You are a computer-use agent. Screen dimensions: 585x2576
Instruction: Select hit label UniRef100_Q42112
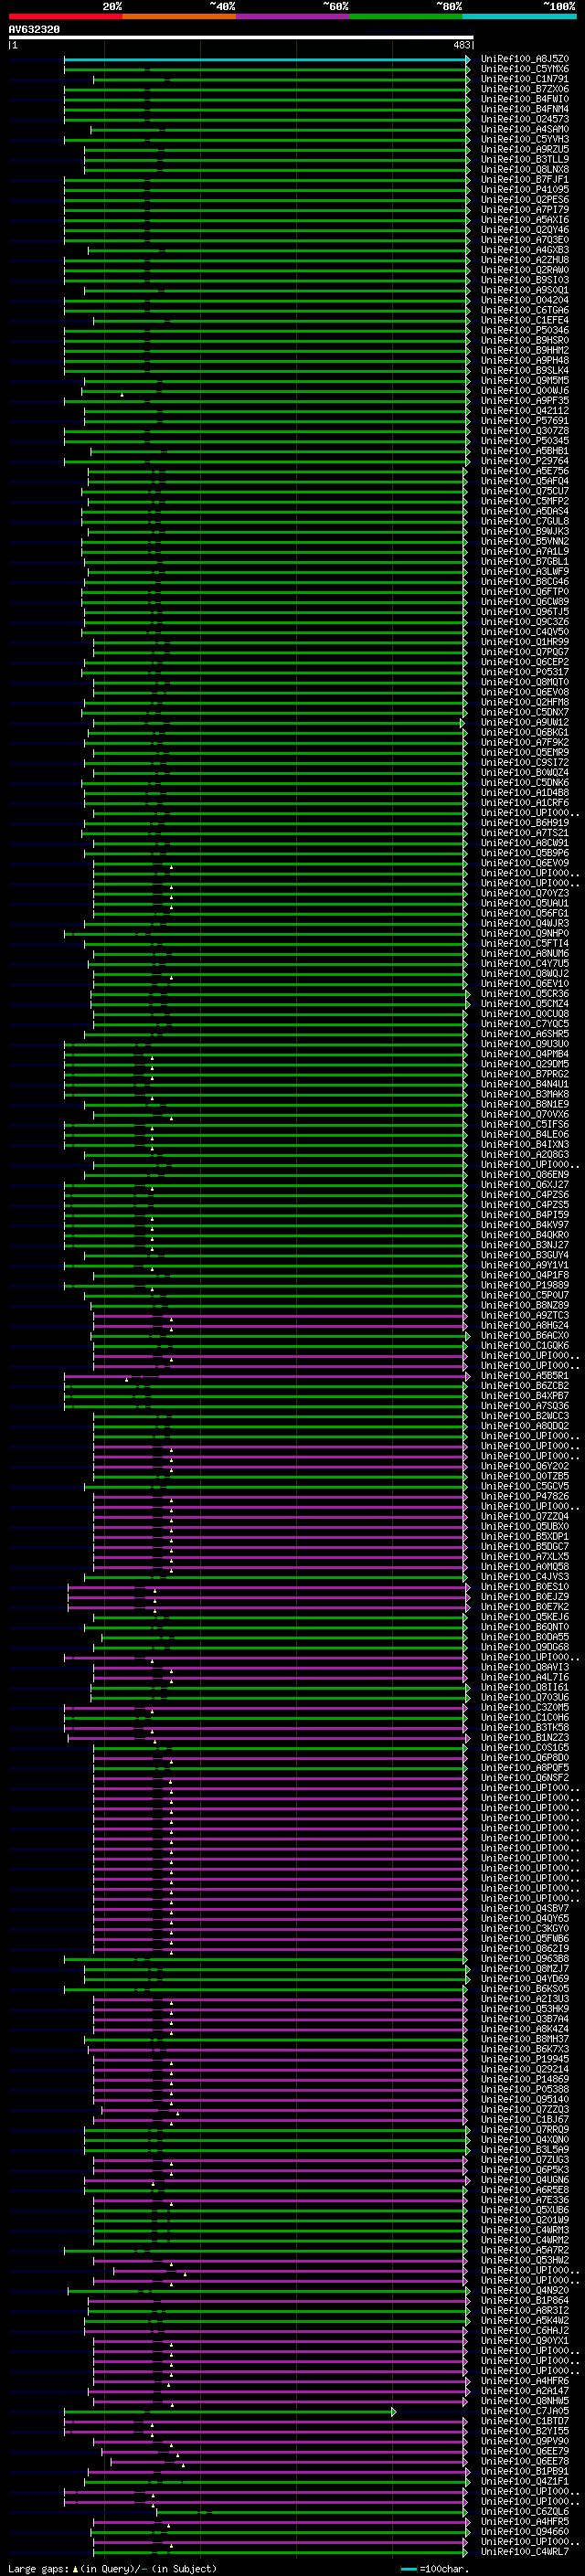pos(525,410)
